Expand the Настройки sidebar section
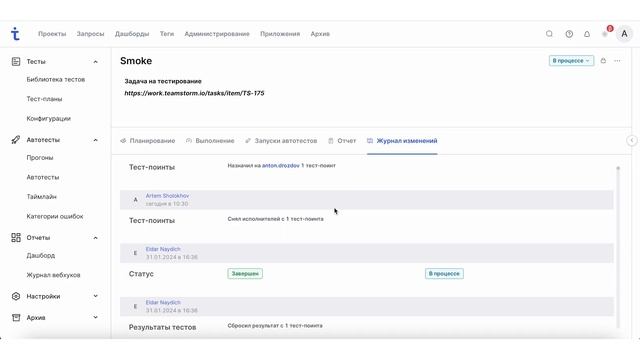640x360 pixels. point(96,296)
